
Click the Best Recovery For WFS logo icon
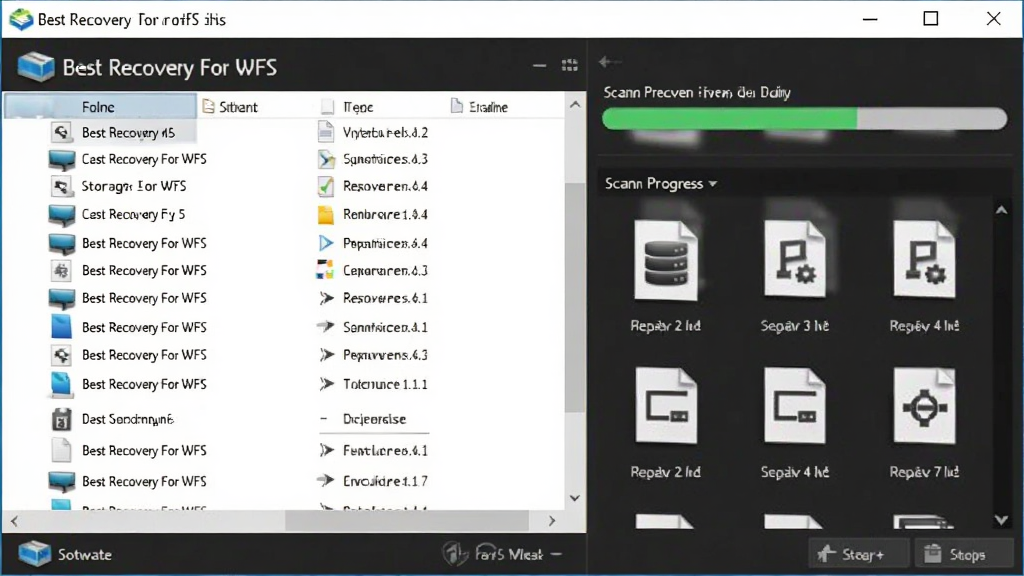(x=36, y=67)
